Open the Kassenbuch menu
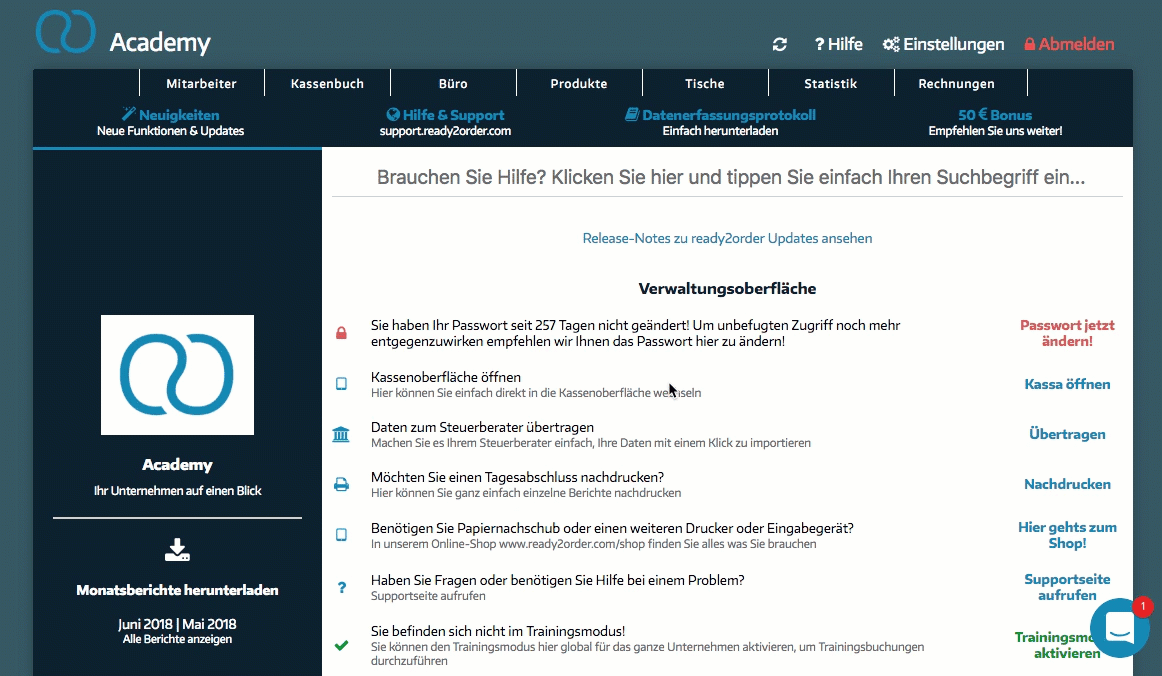The image size is (1162, 676). (327, 83)
